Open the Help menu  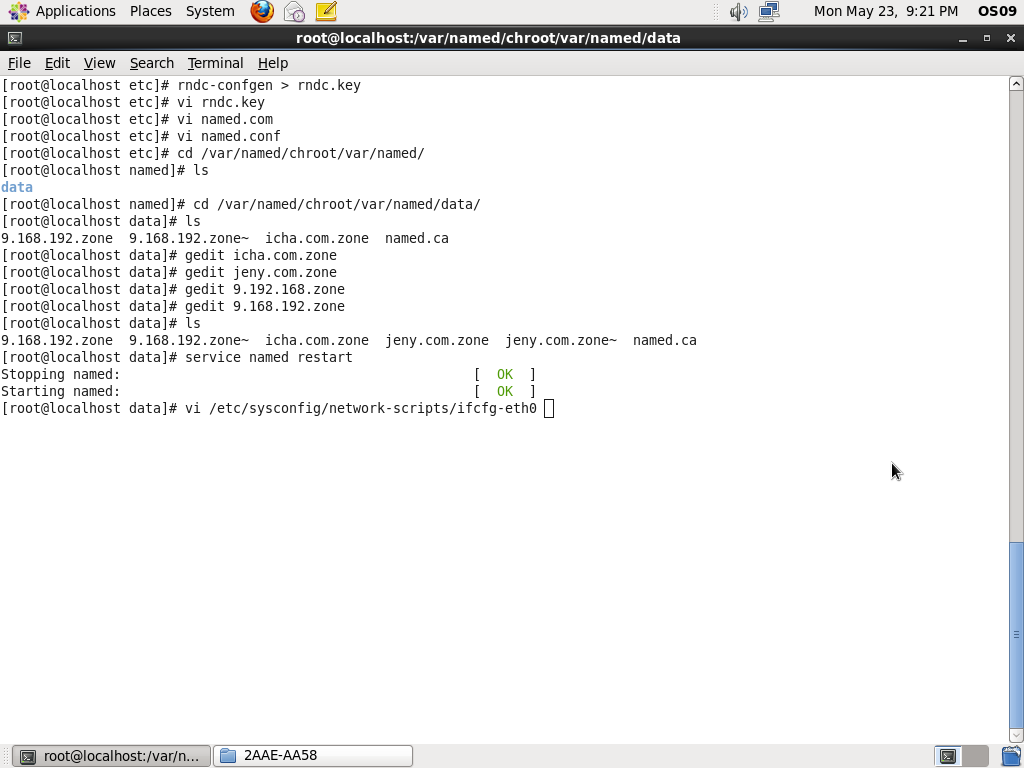click(x=272, y=62)
